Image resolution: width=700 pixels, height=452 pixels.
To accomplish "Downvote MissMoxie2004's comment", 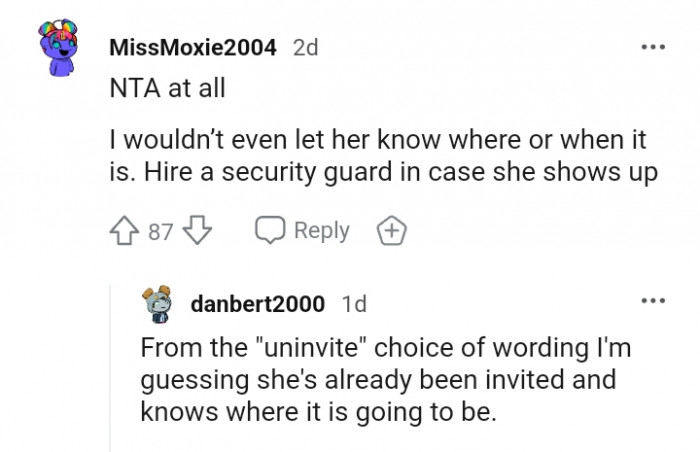I will click(x=196, y=231).
